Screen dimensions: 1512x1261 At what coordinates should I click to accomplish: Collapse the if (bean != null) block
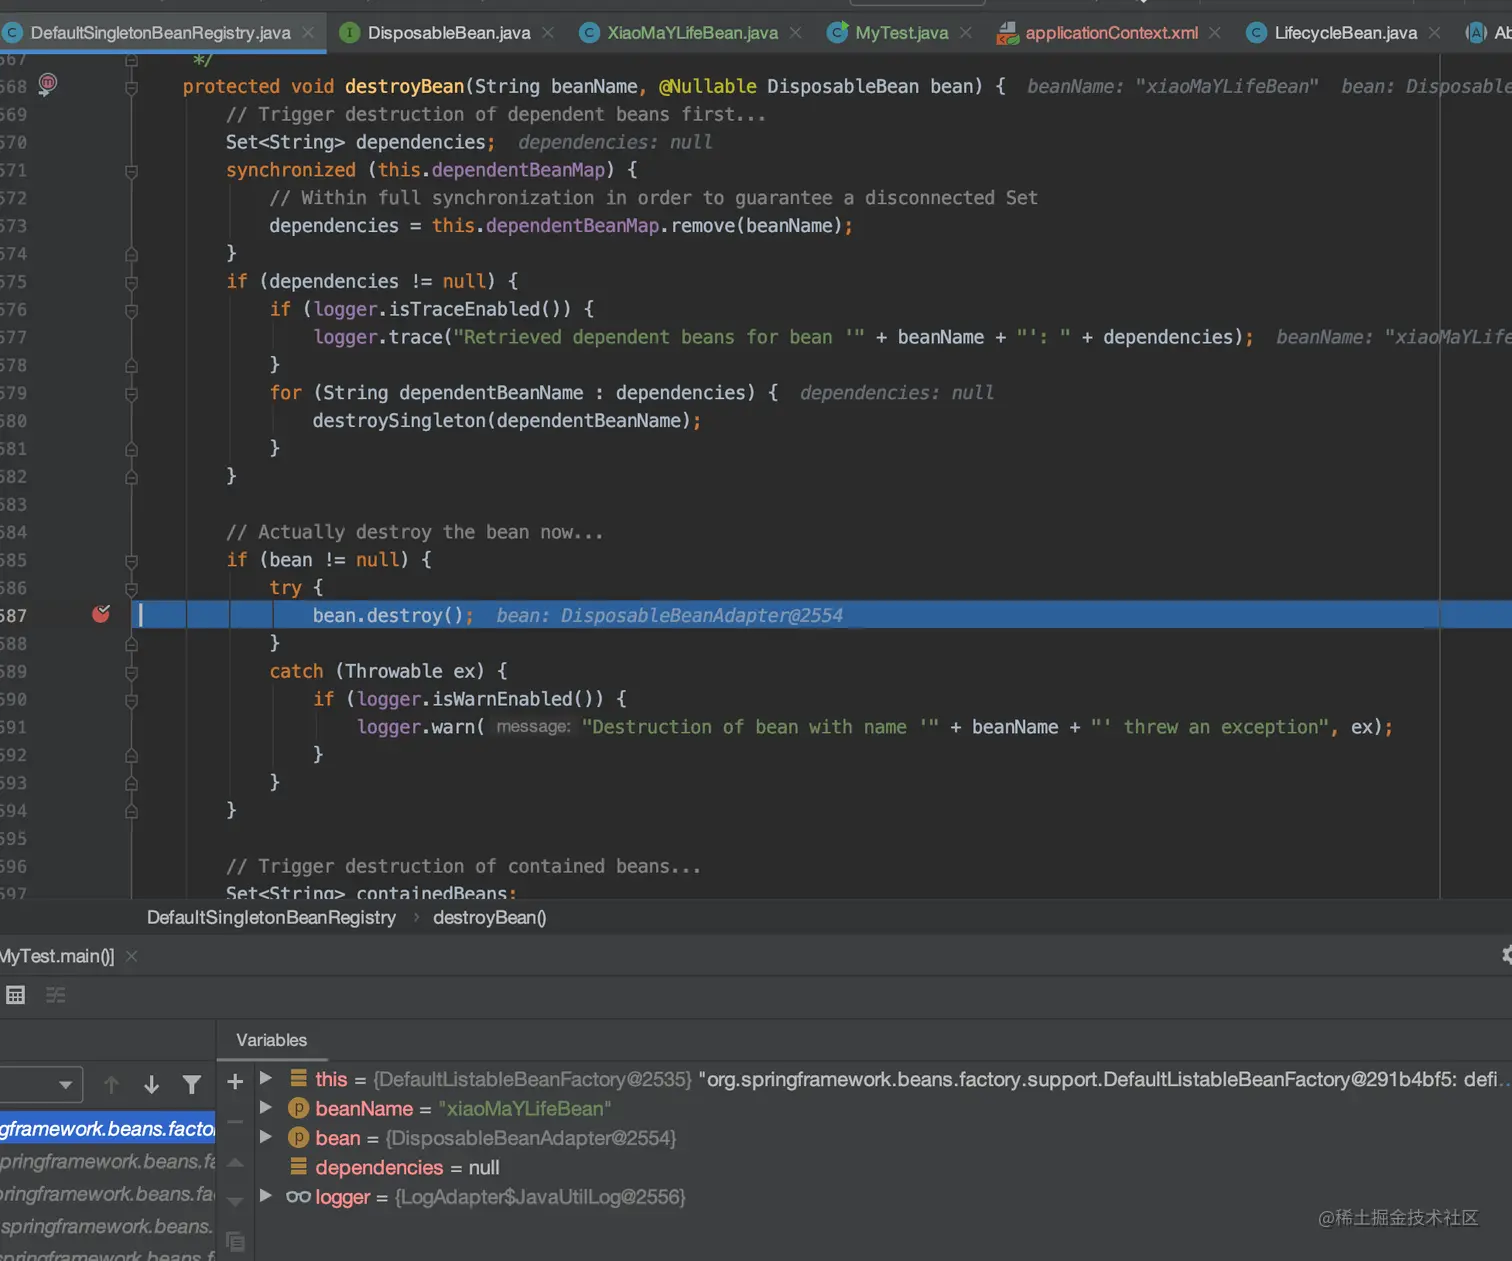131,561
